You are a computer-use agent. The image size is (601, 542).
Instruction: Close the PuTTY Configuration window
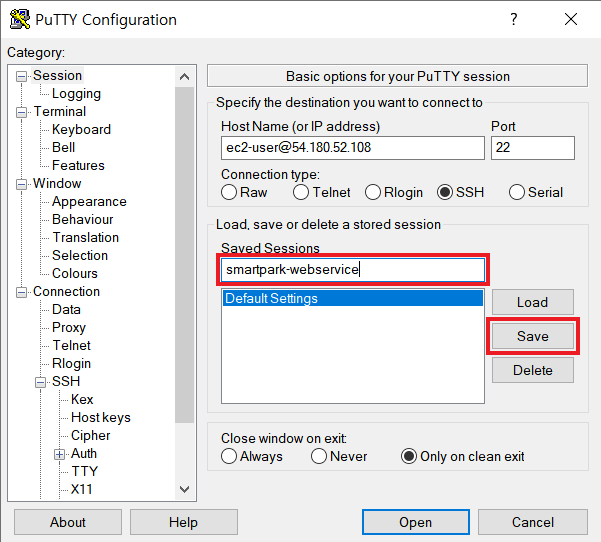571,19
